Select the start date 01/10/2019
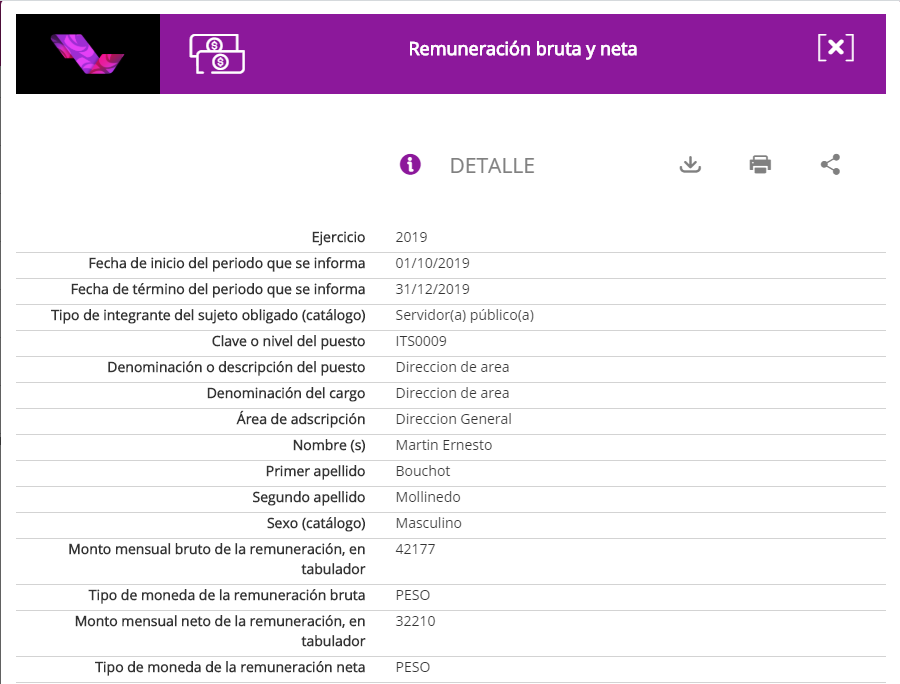This screenshot has height=684, width=900. [x=432, y=263]
